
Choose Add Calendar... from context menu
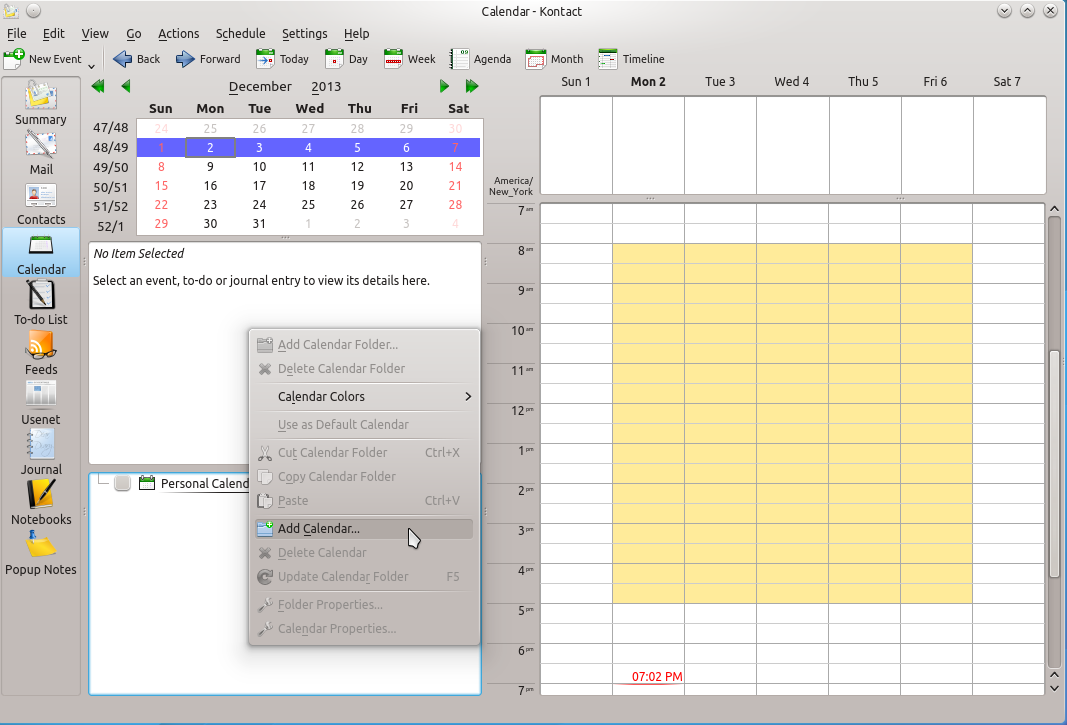364,528
